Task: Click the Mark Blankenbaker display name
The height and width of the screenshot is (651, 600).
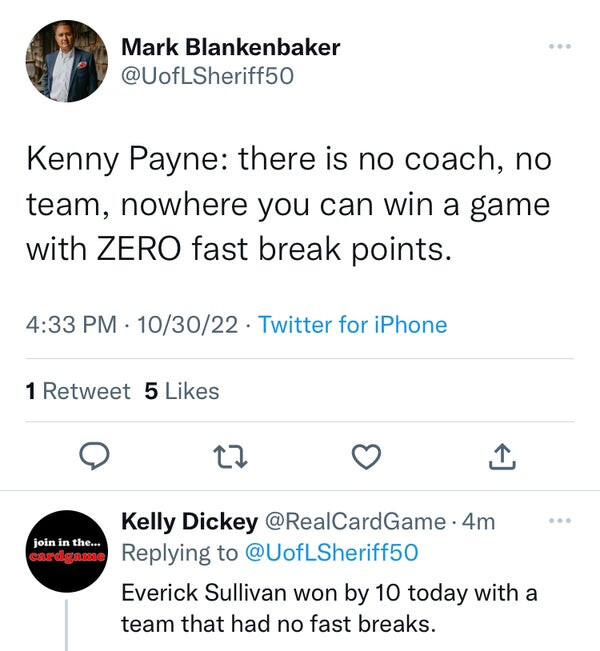Action: coord(230,47)
